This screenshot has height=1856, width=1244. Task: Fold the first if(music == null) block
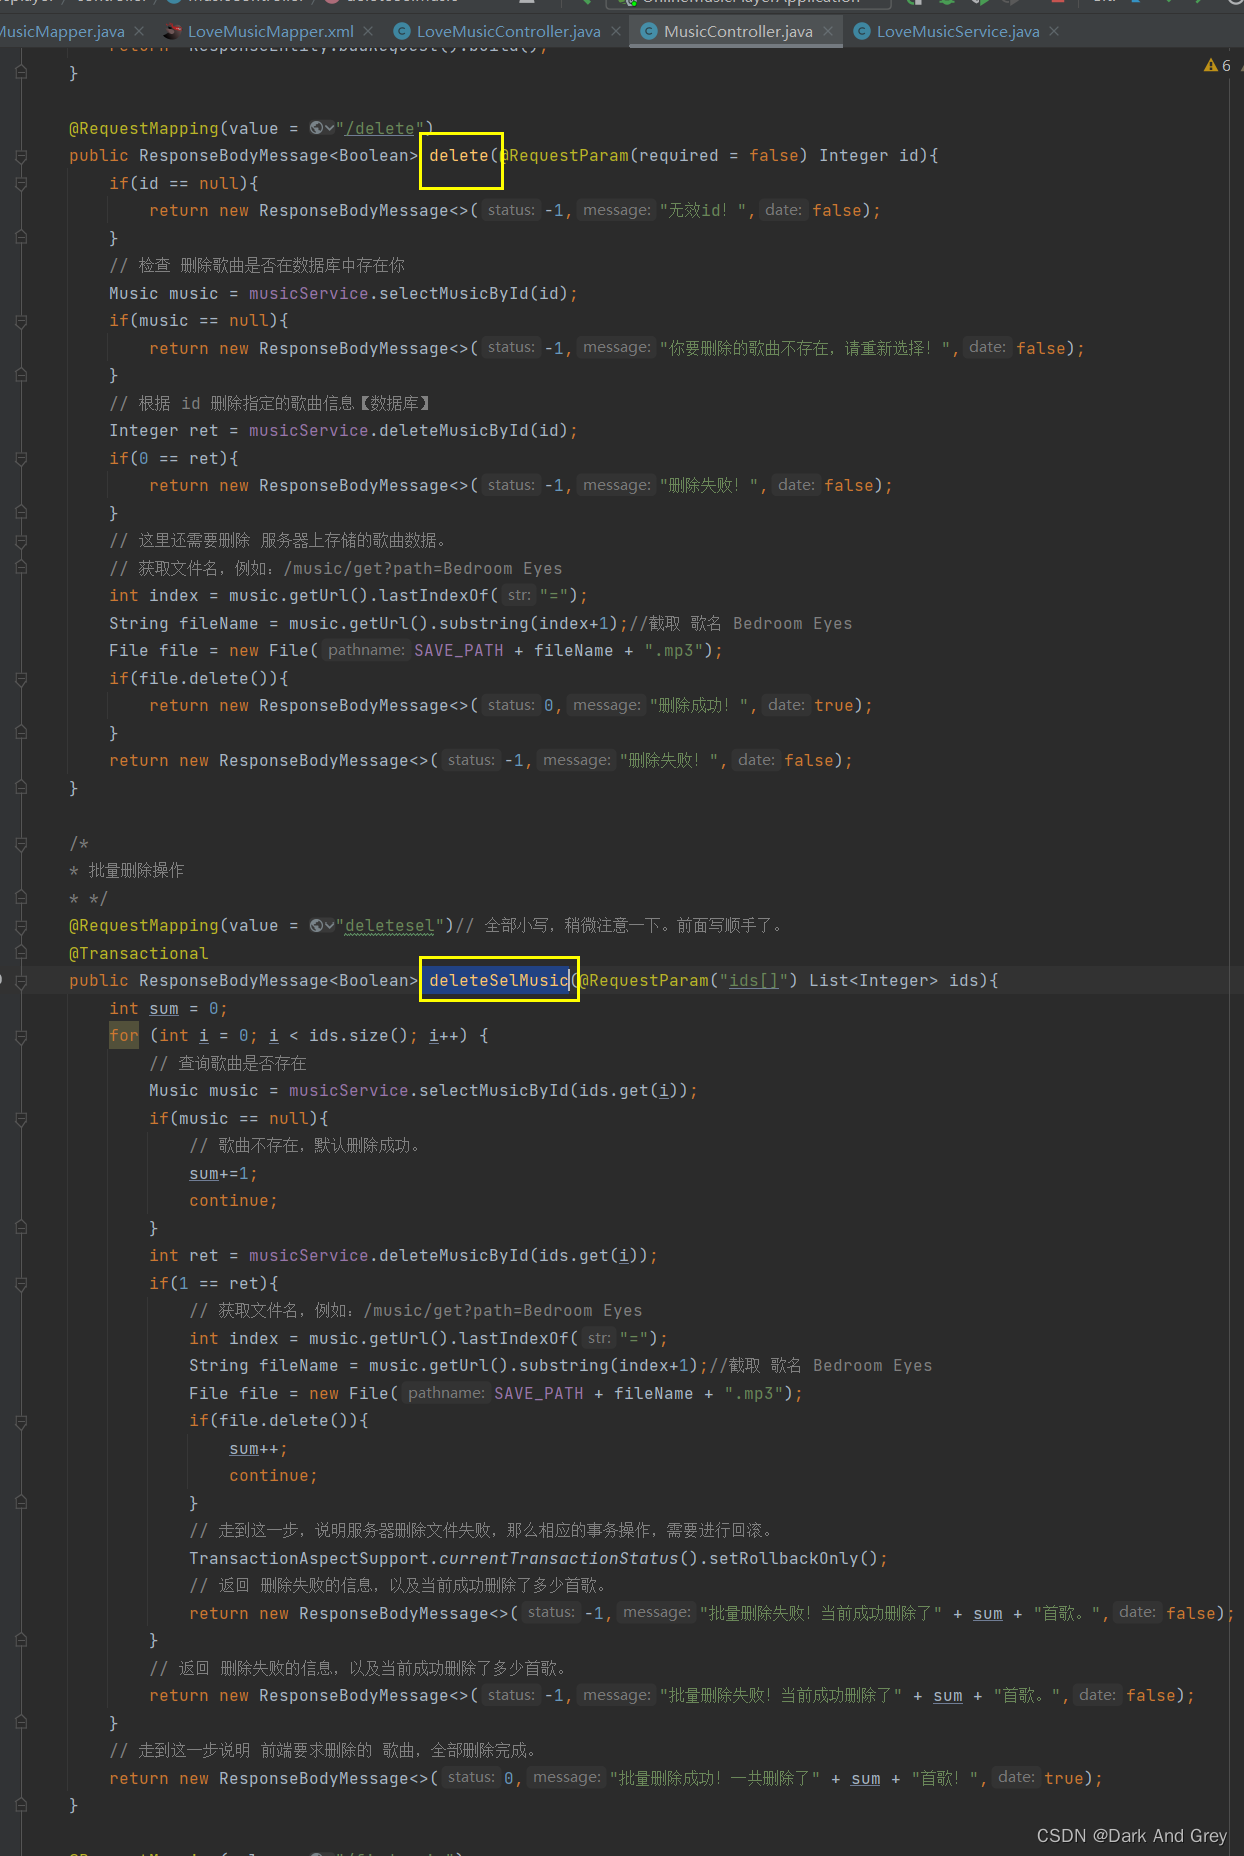click(21, 321)
